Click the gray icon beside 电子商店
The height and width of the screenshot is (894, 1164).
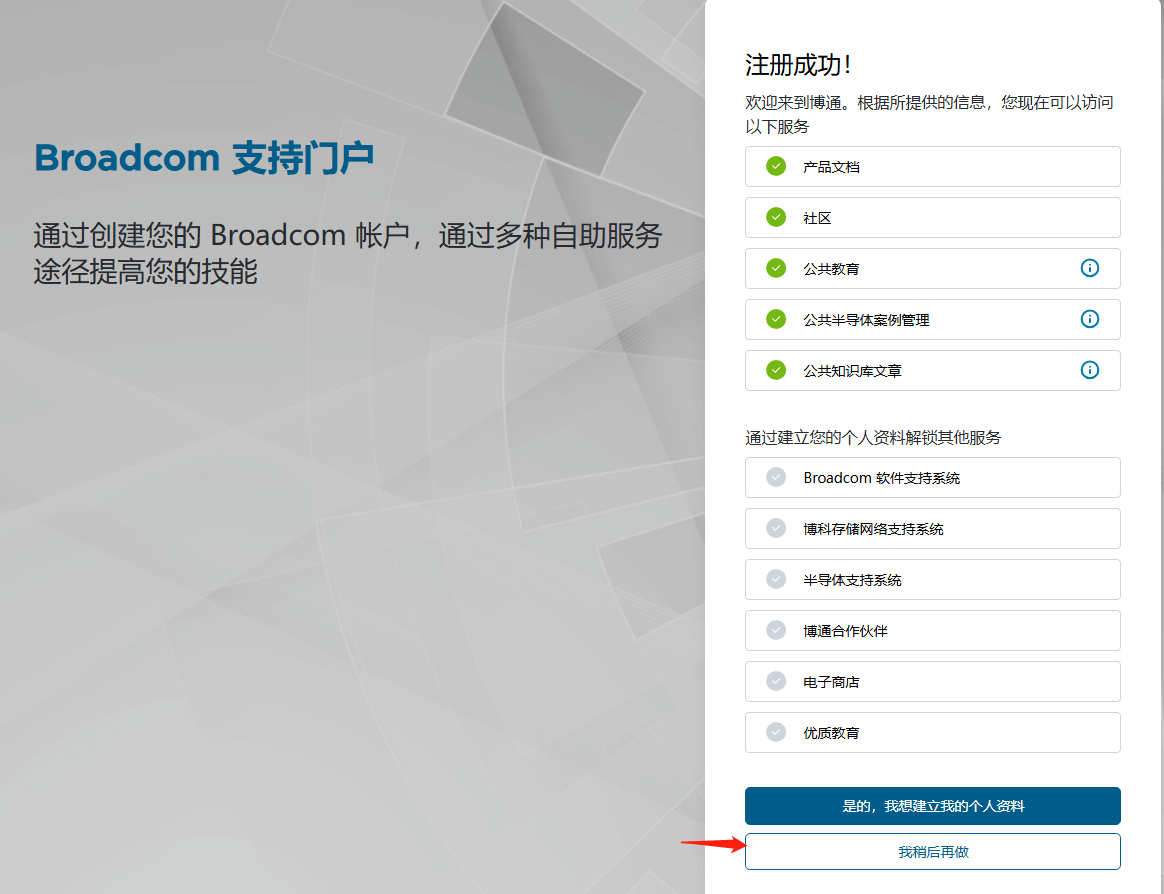(x=776, y=681)
